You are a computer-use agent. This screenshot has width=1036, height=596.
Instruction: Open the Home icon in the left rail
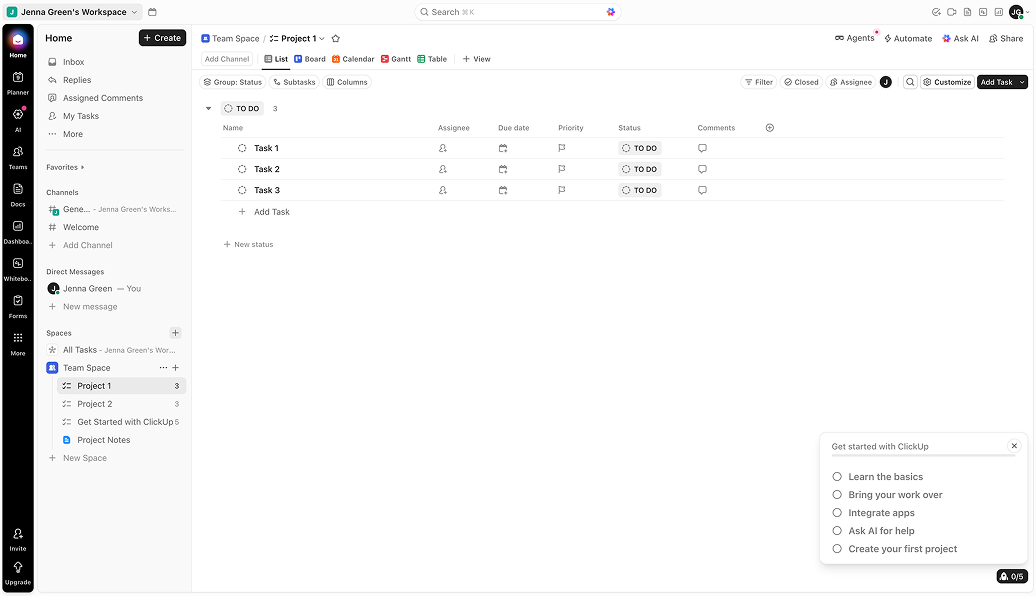click(18, 40)
